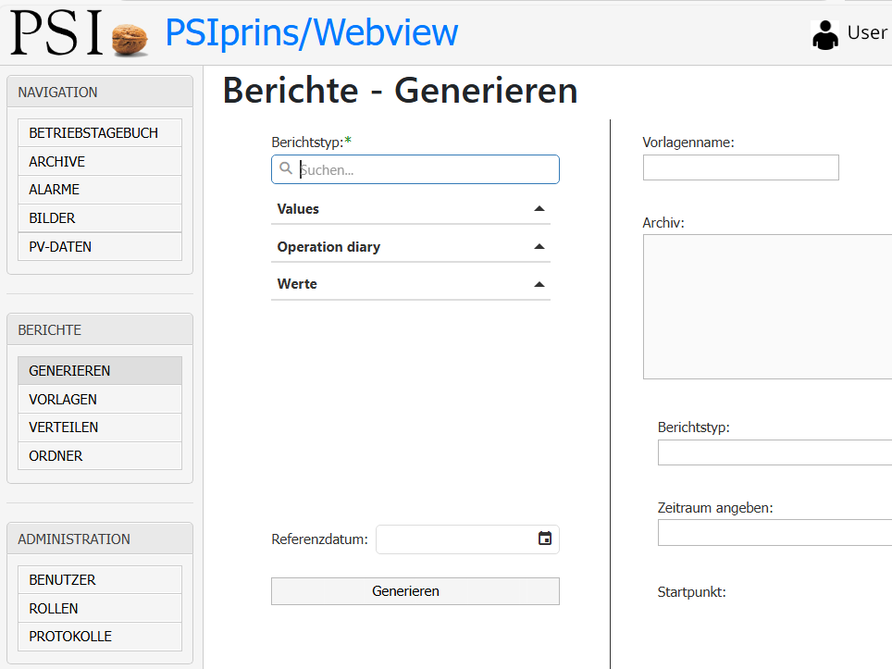Image resolution: width=892 pixels, height=669 pixels.
Task: Expand the Operation diary group
Action: (410, 247)
